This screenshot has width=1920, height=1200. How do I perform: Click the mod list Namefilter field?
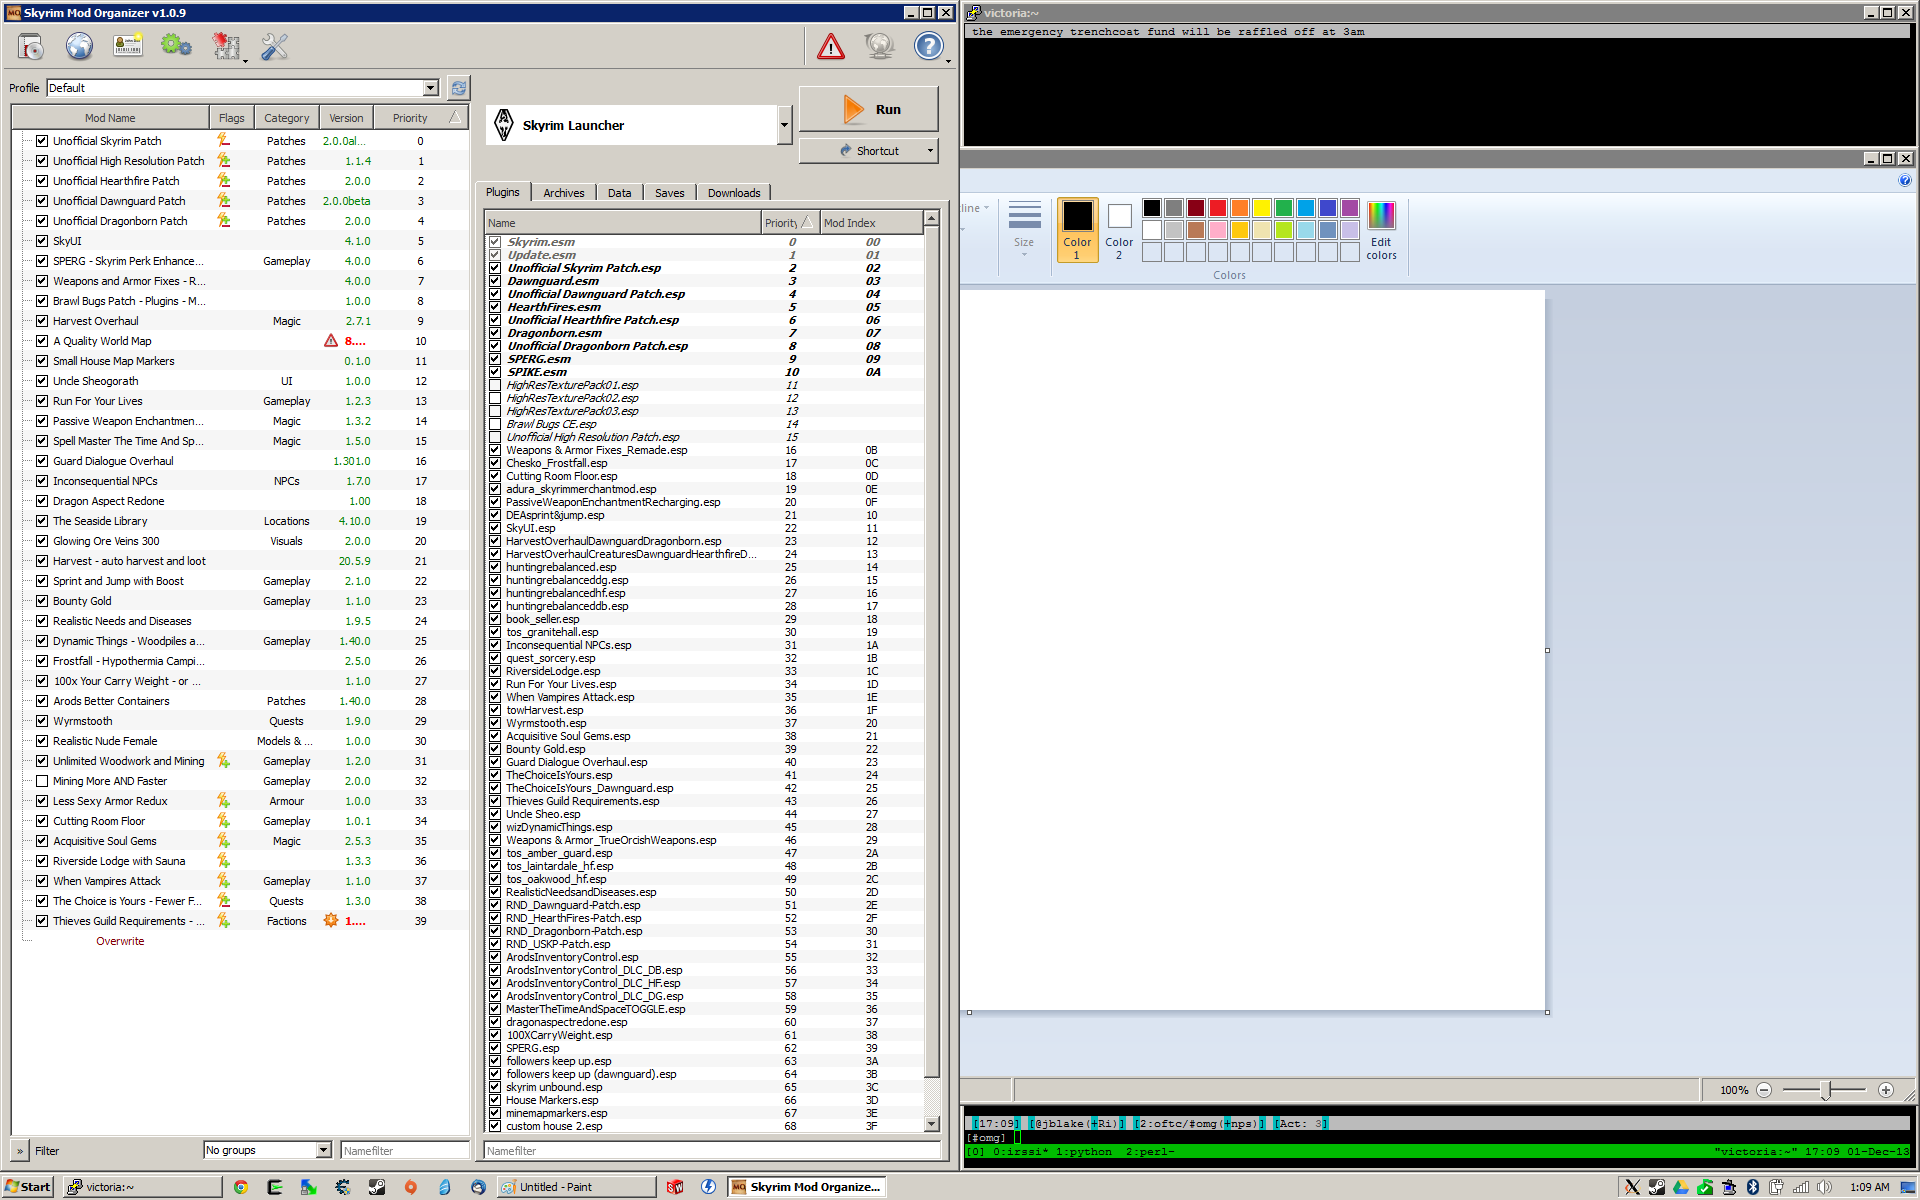pyautogui.click(x=404, y=1151)
